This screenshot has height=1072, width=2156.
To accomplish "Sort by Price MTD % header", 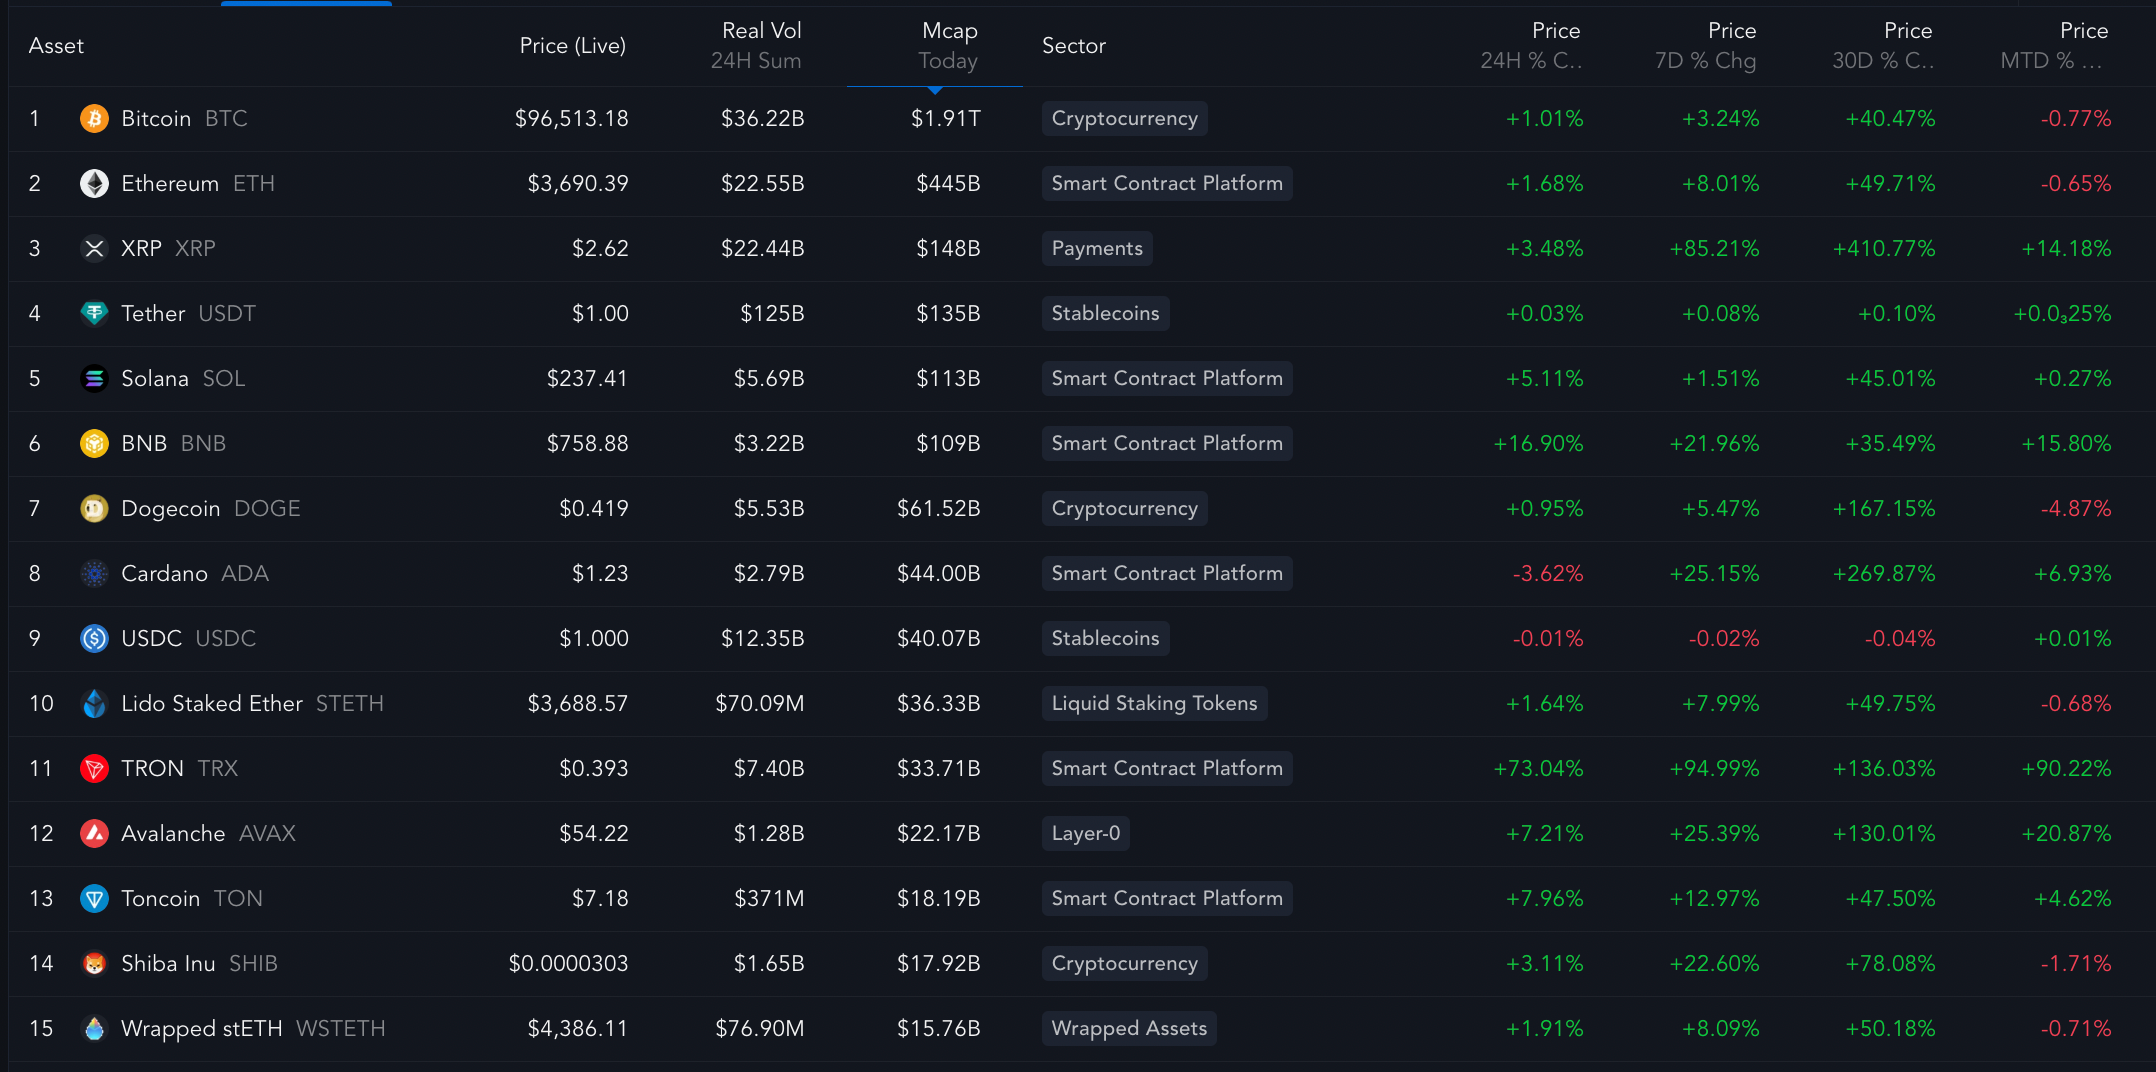I will (2054, 46).
